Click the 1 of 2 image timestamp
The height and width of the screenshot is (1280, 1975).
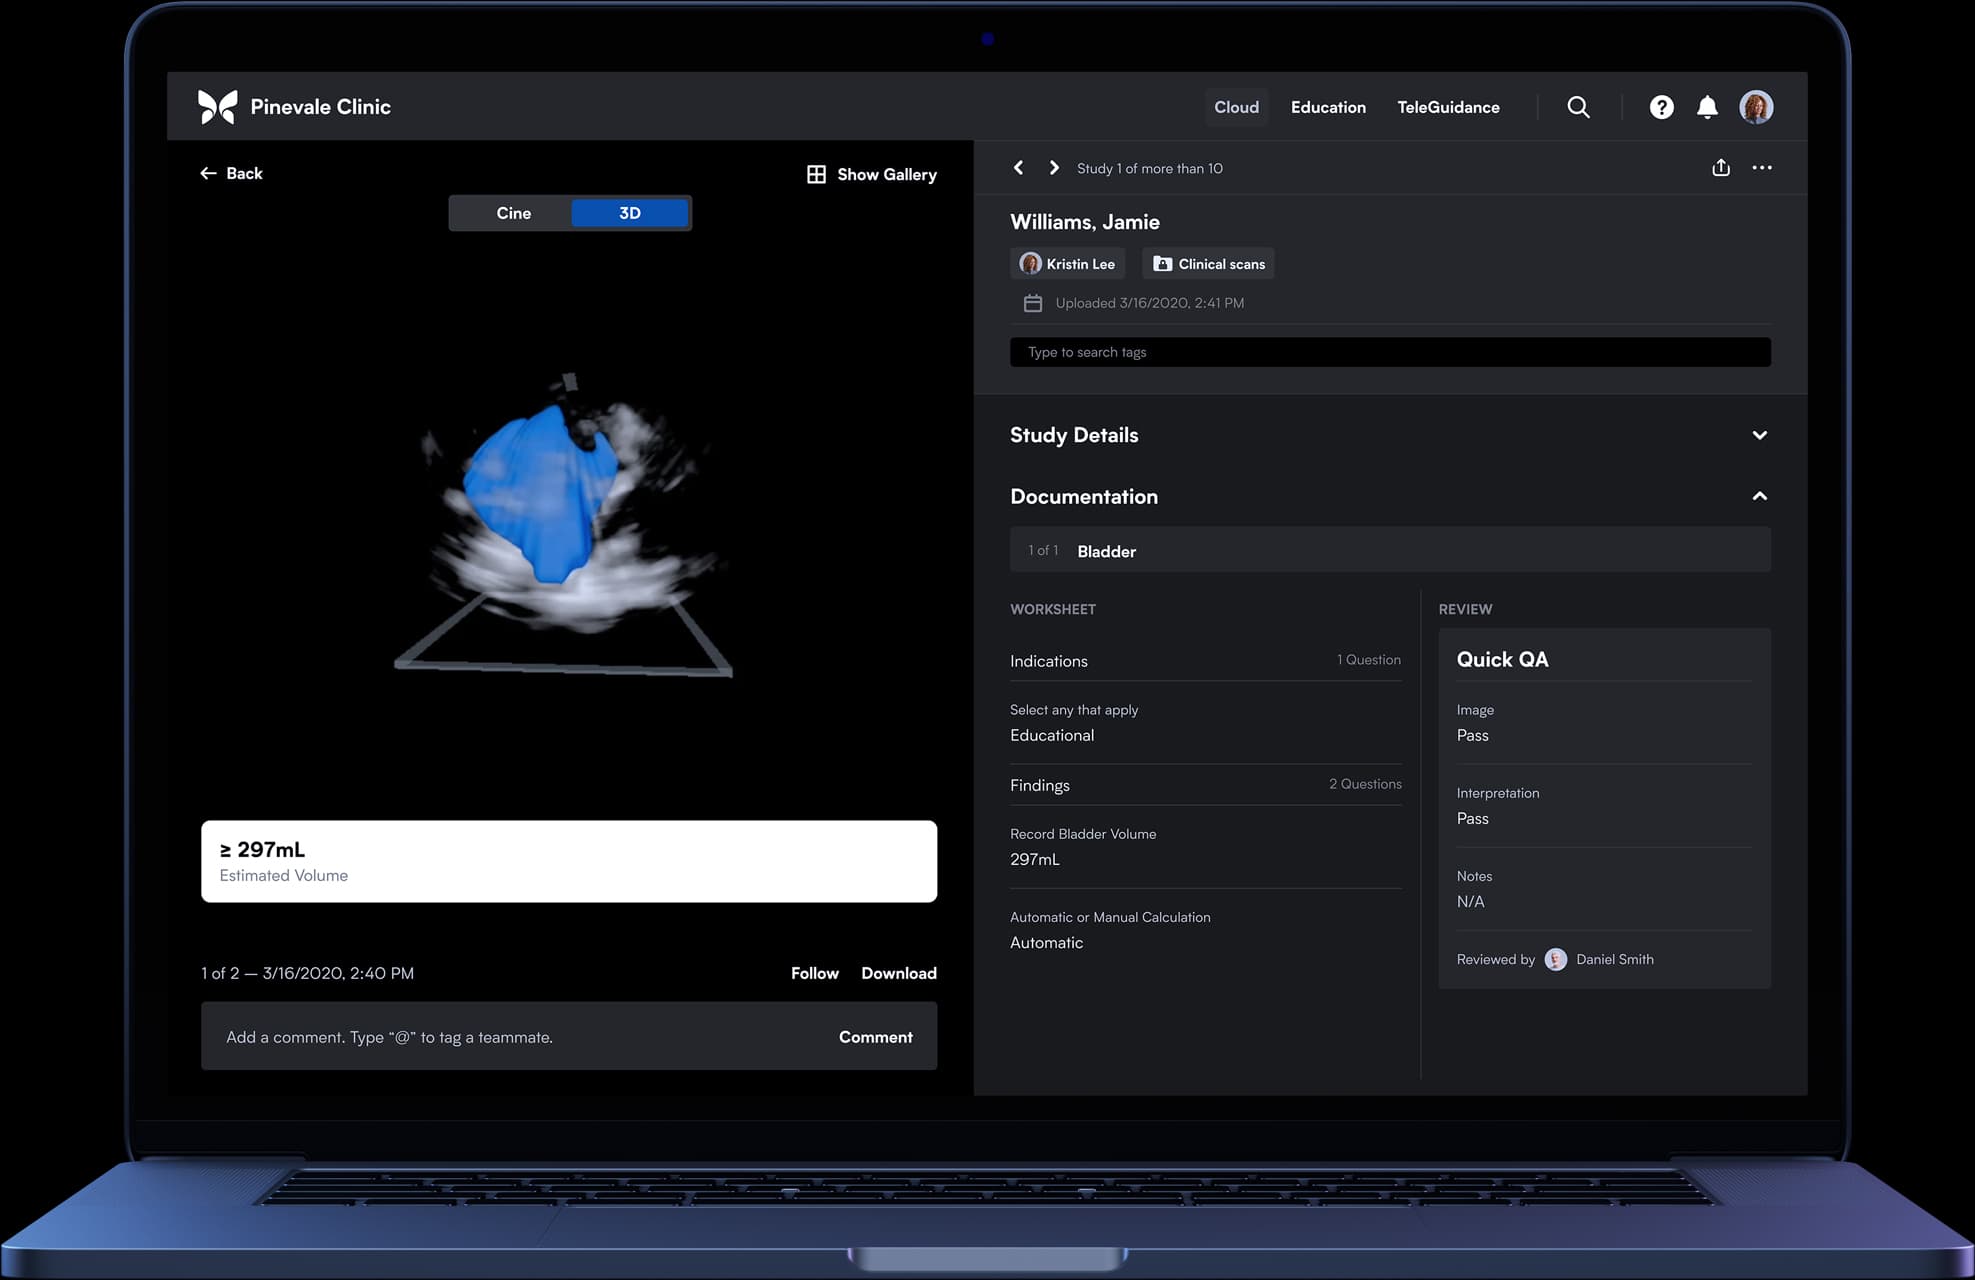point(307,973)
